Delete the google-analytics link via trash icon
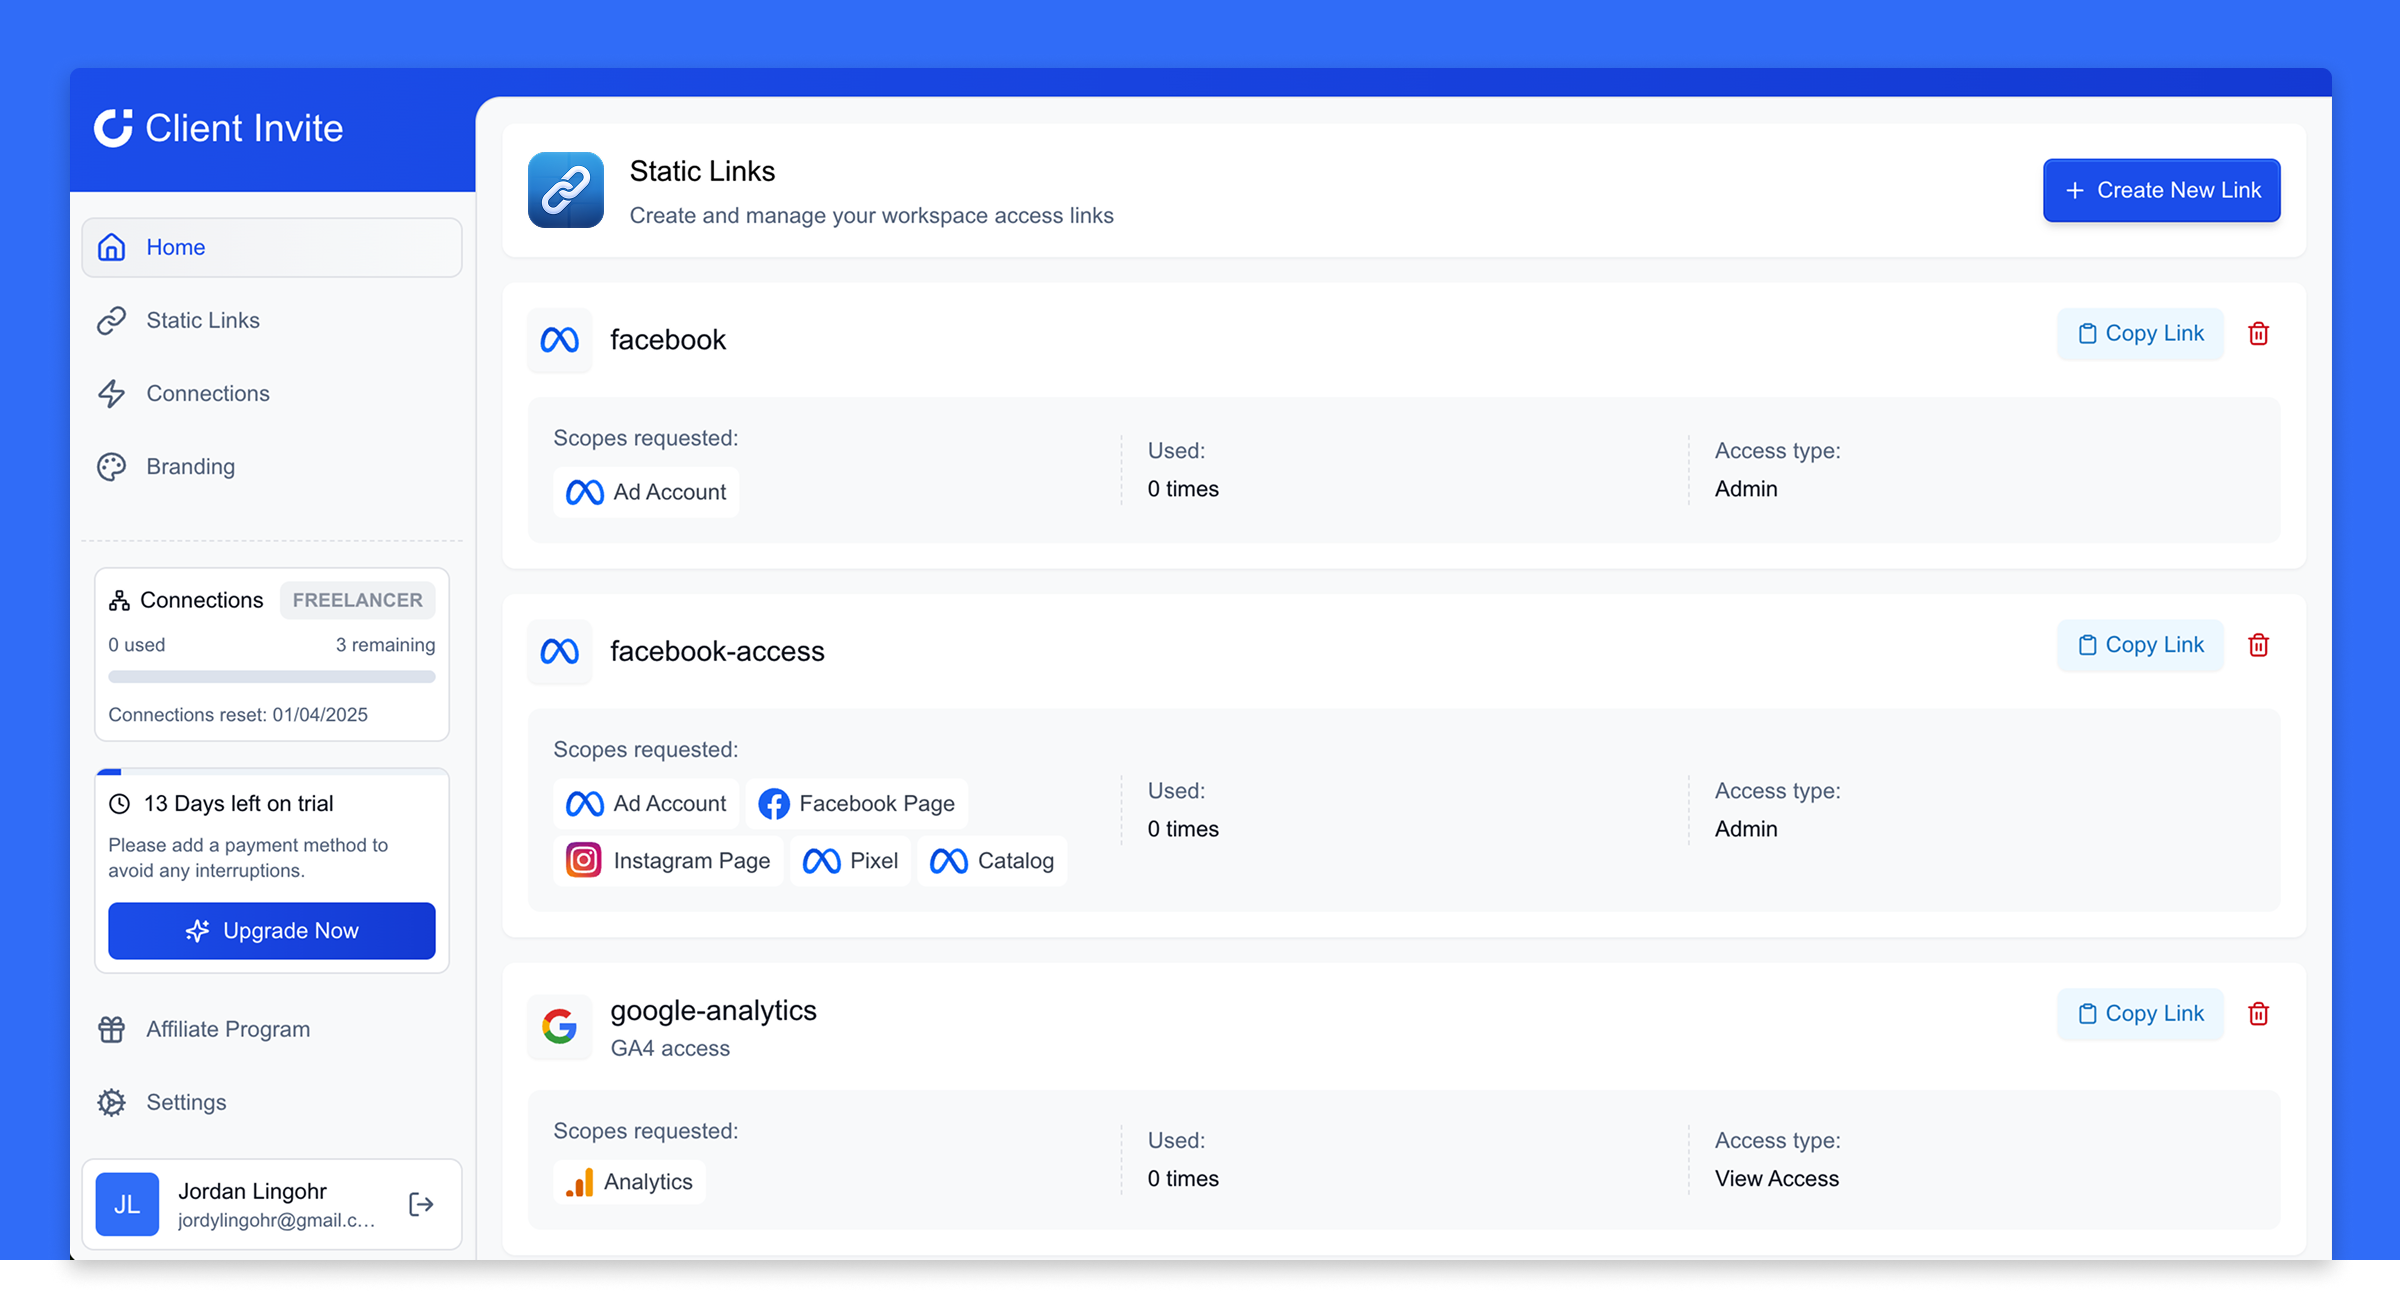Viewport: 2400px width, 1292px height. (2258, 1013)
